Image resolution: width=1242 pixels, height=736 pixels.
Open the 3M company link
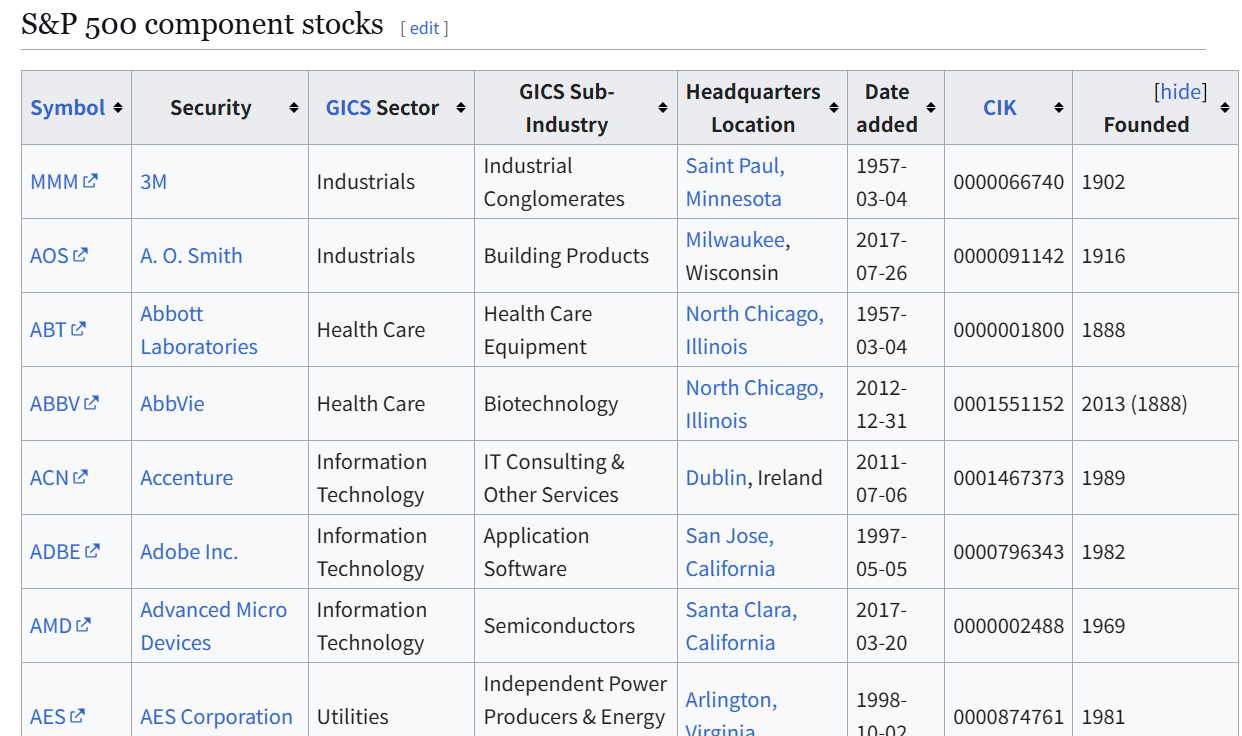coord(153,182)
